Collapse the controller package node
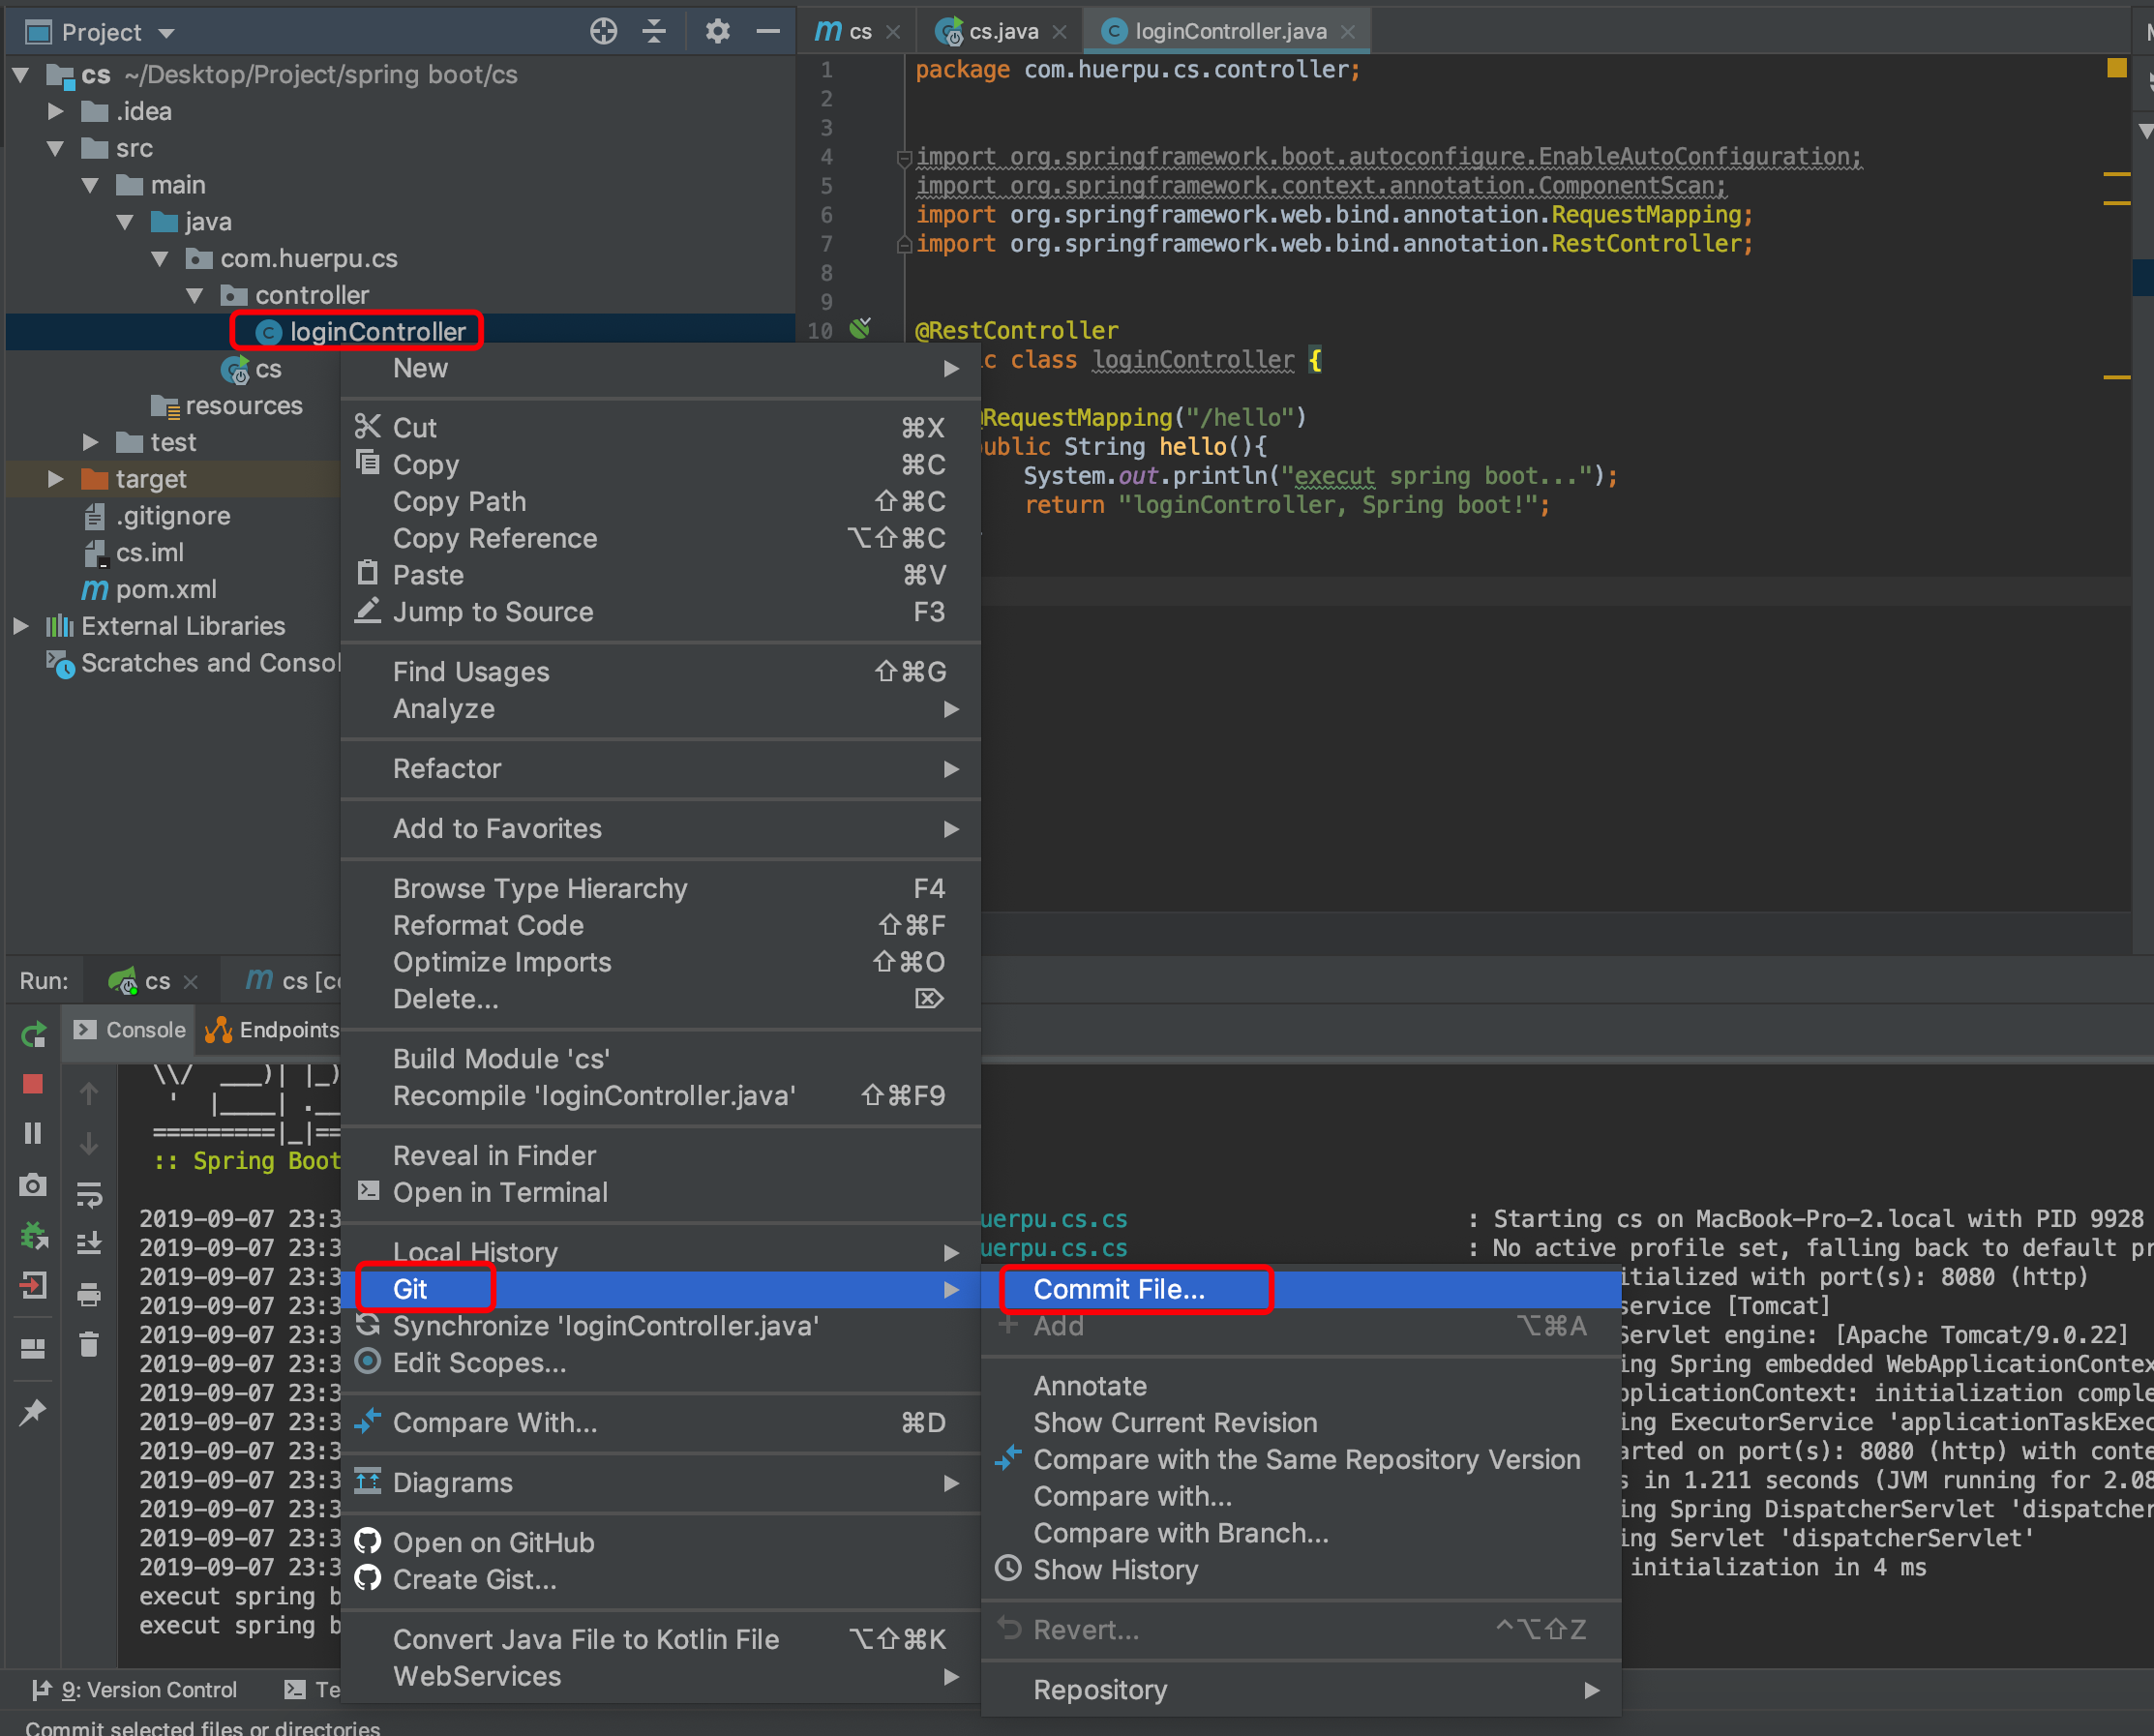 (x=195, y=296)
